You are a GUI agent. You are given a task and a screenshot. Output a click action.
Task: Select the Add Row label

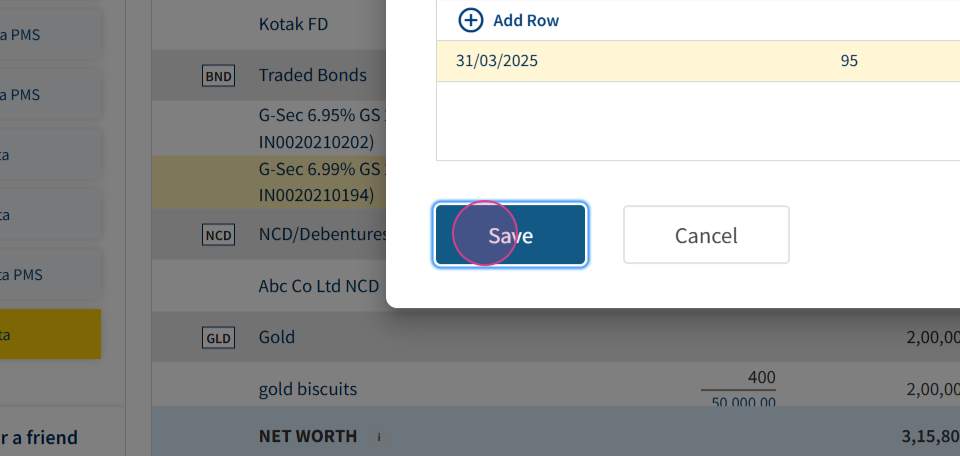pos(526,21)
